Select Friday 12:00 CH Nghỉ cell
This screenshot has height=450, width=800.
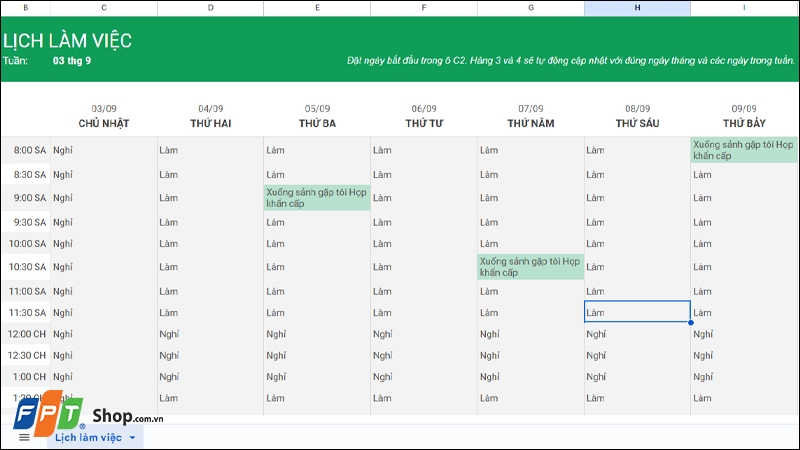[637, 334]
